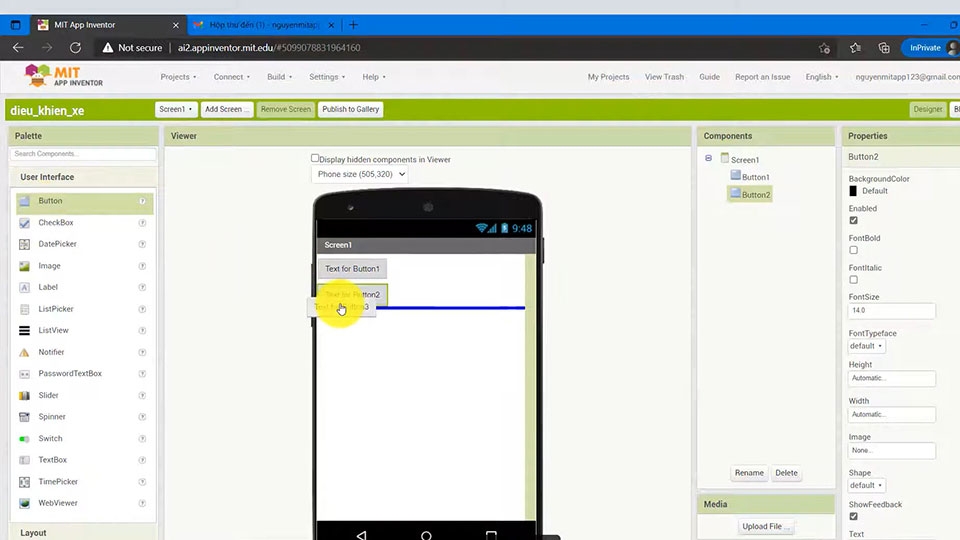The height and width of the screenshot is (540, 960).
Task: Click the Rename component button
Action: coord(749,473)
